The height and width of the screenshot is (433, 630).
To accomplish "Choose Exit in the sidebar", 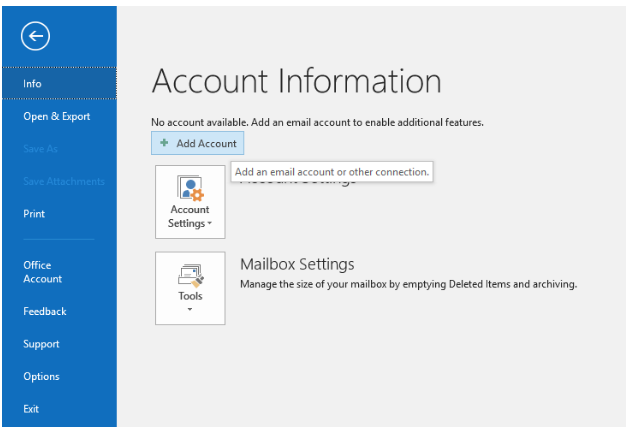I will (x=31, y=409).
